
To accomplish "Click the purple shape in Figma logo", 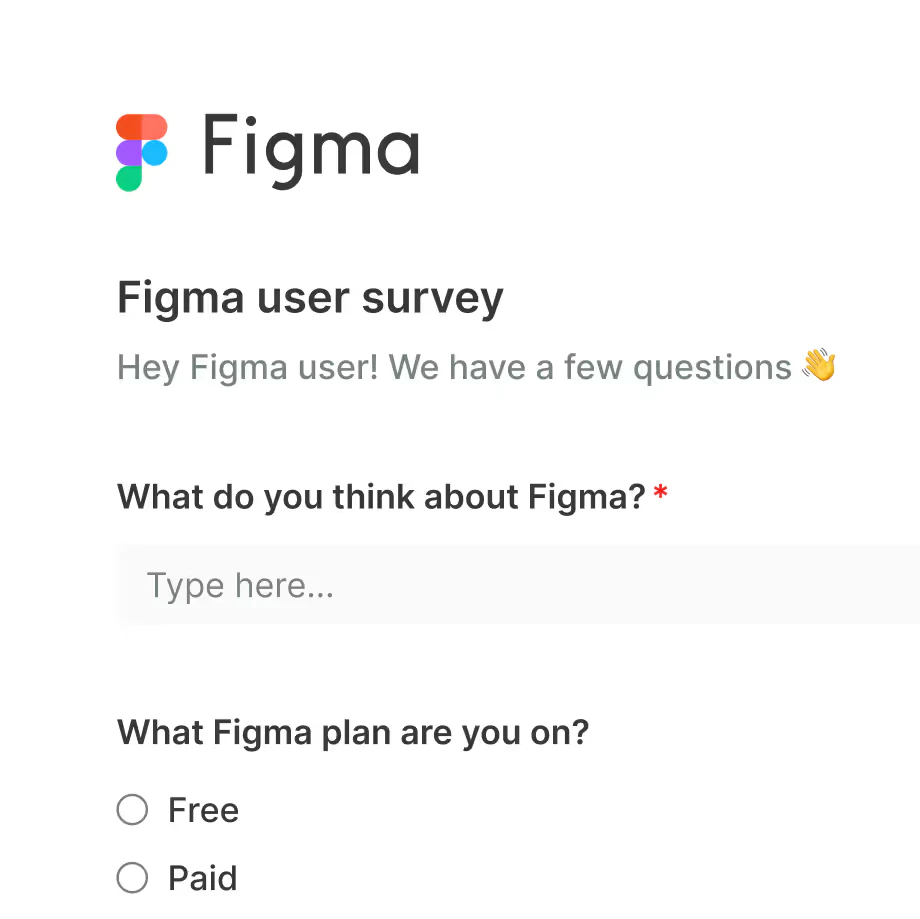I will 129,153.
